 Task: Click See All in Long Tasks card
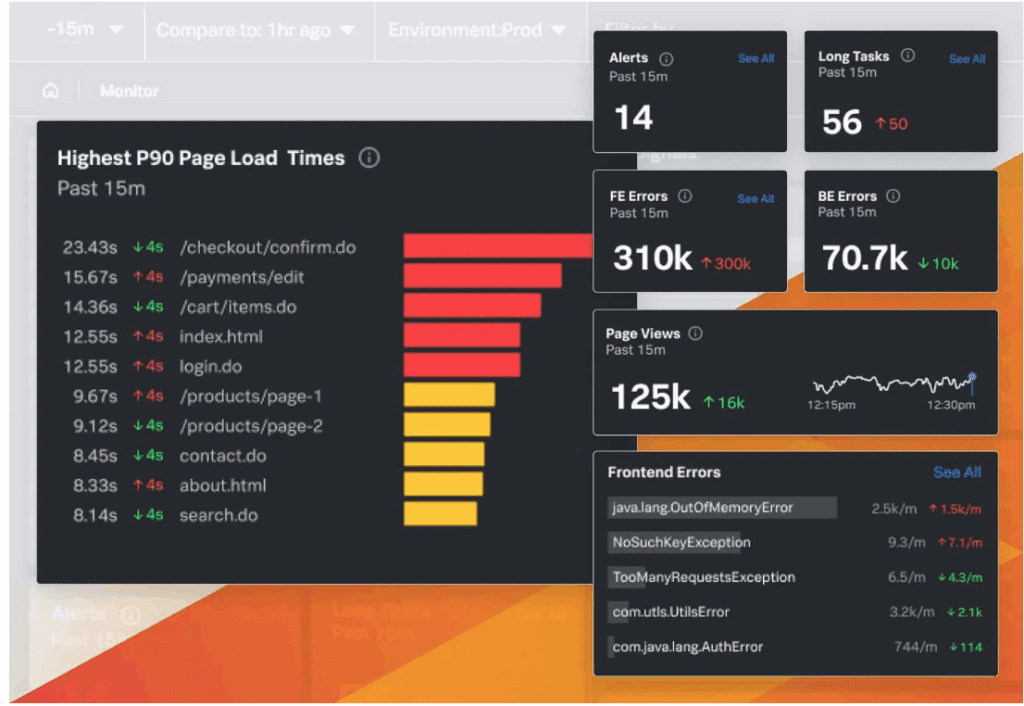(966, 59)
